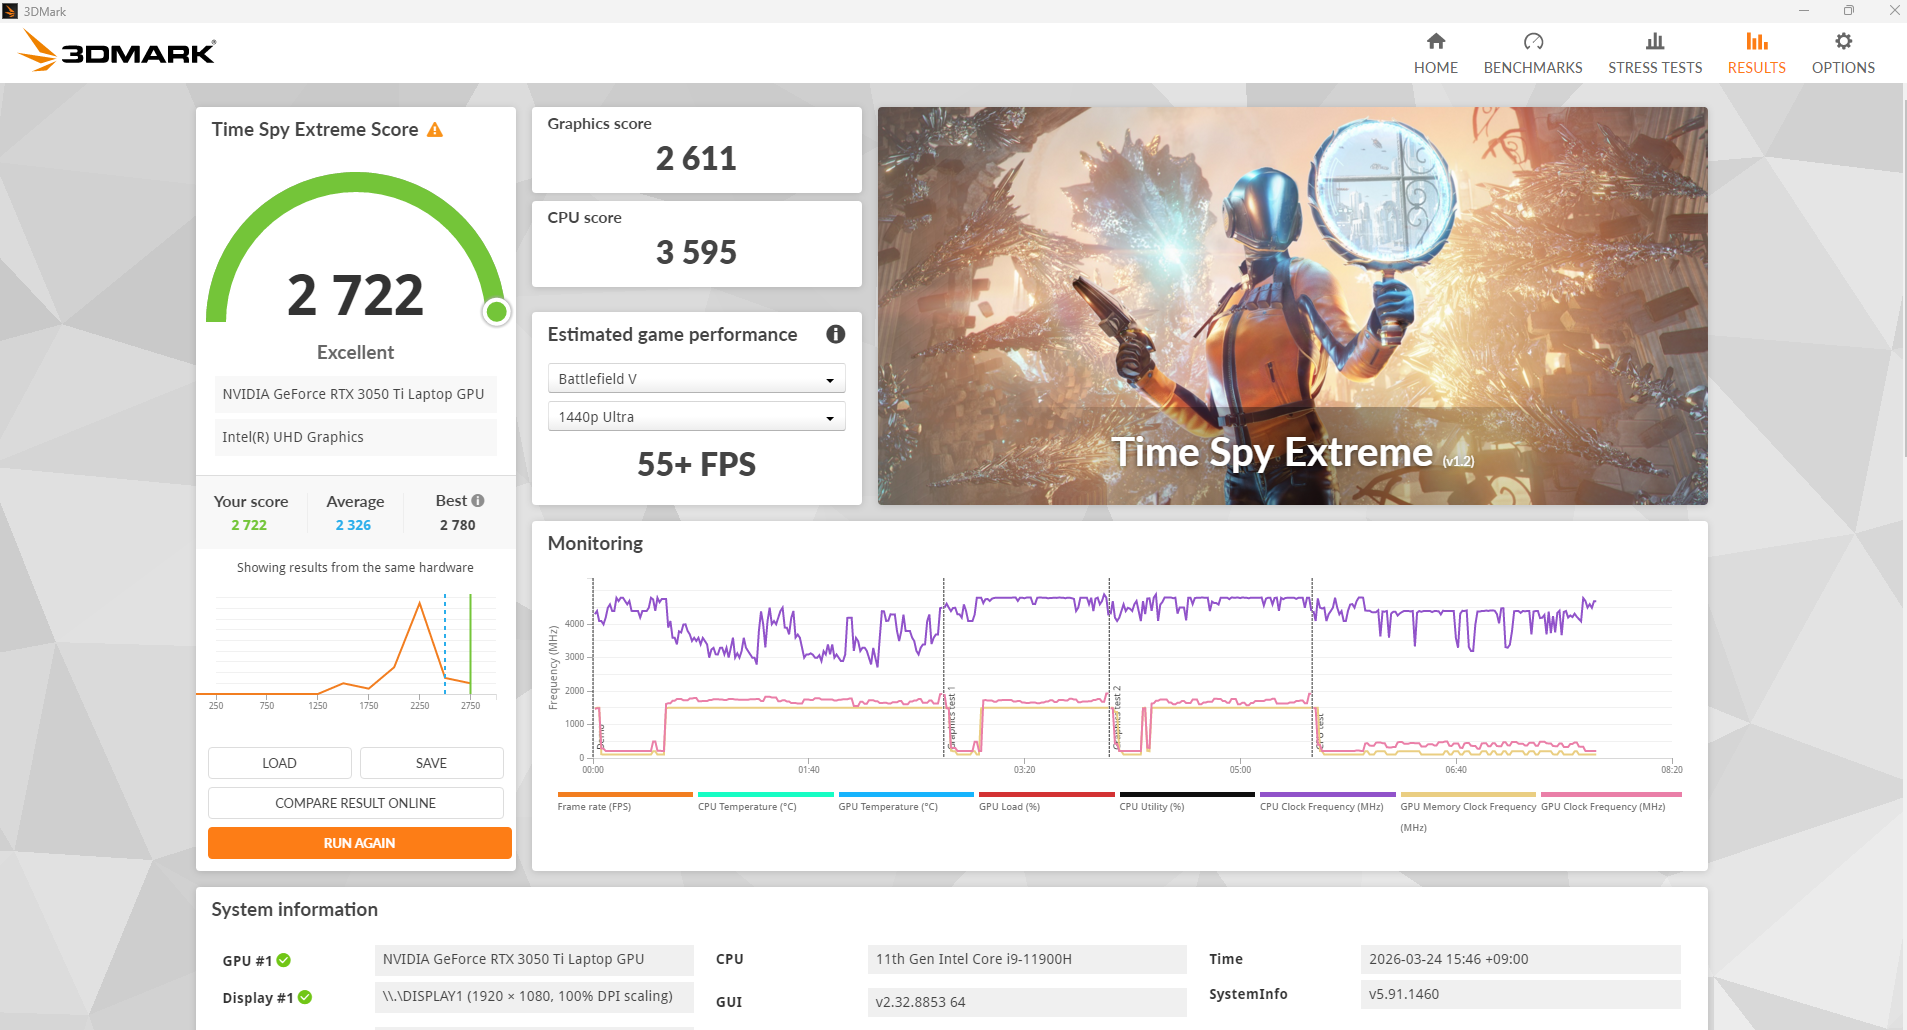The image size is (1907, 1030).
Task: Open the 1440p Ultra resolution dropdown
Action: tap(697, 417)
